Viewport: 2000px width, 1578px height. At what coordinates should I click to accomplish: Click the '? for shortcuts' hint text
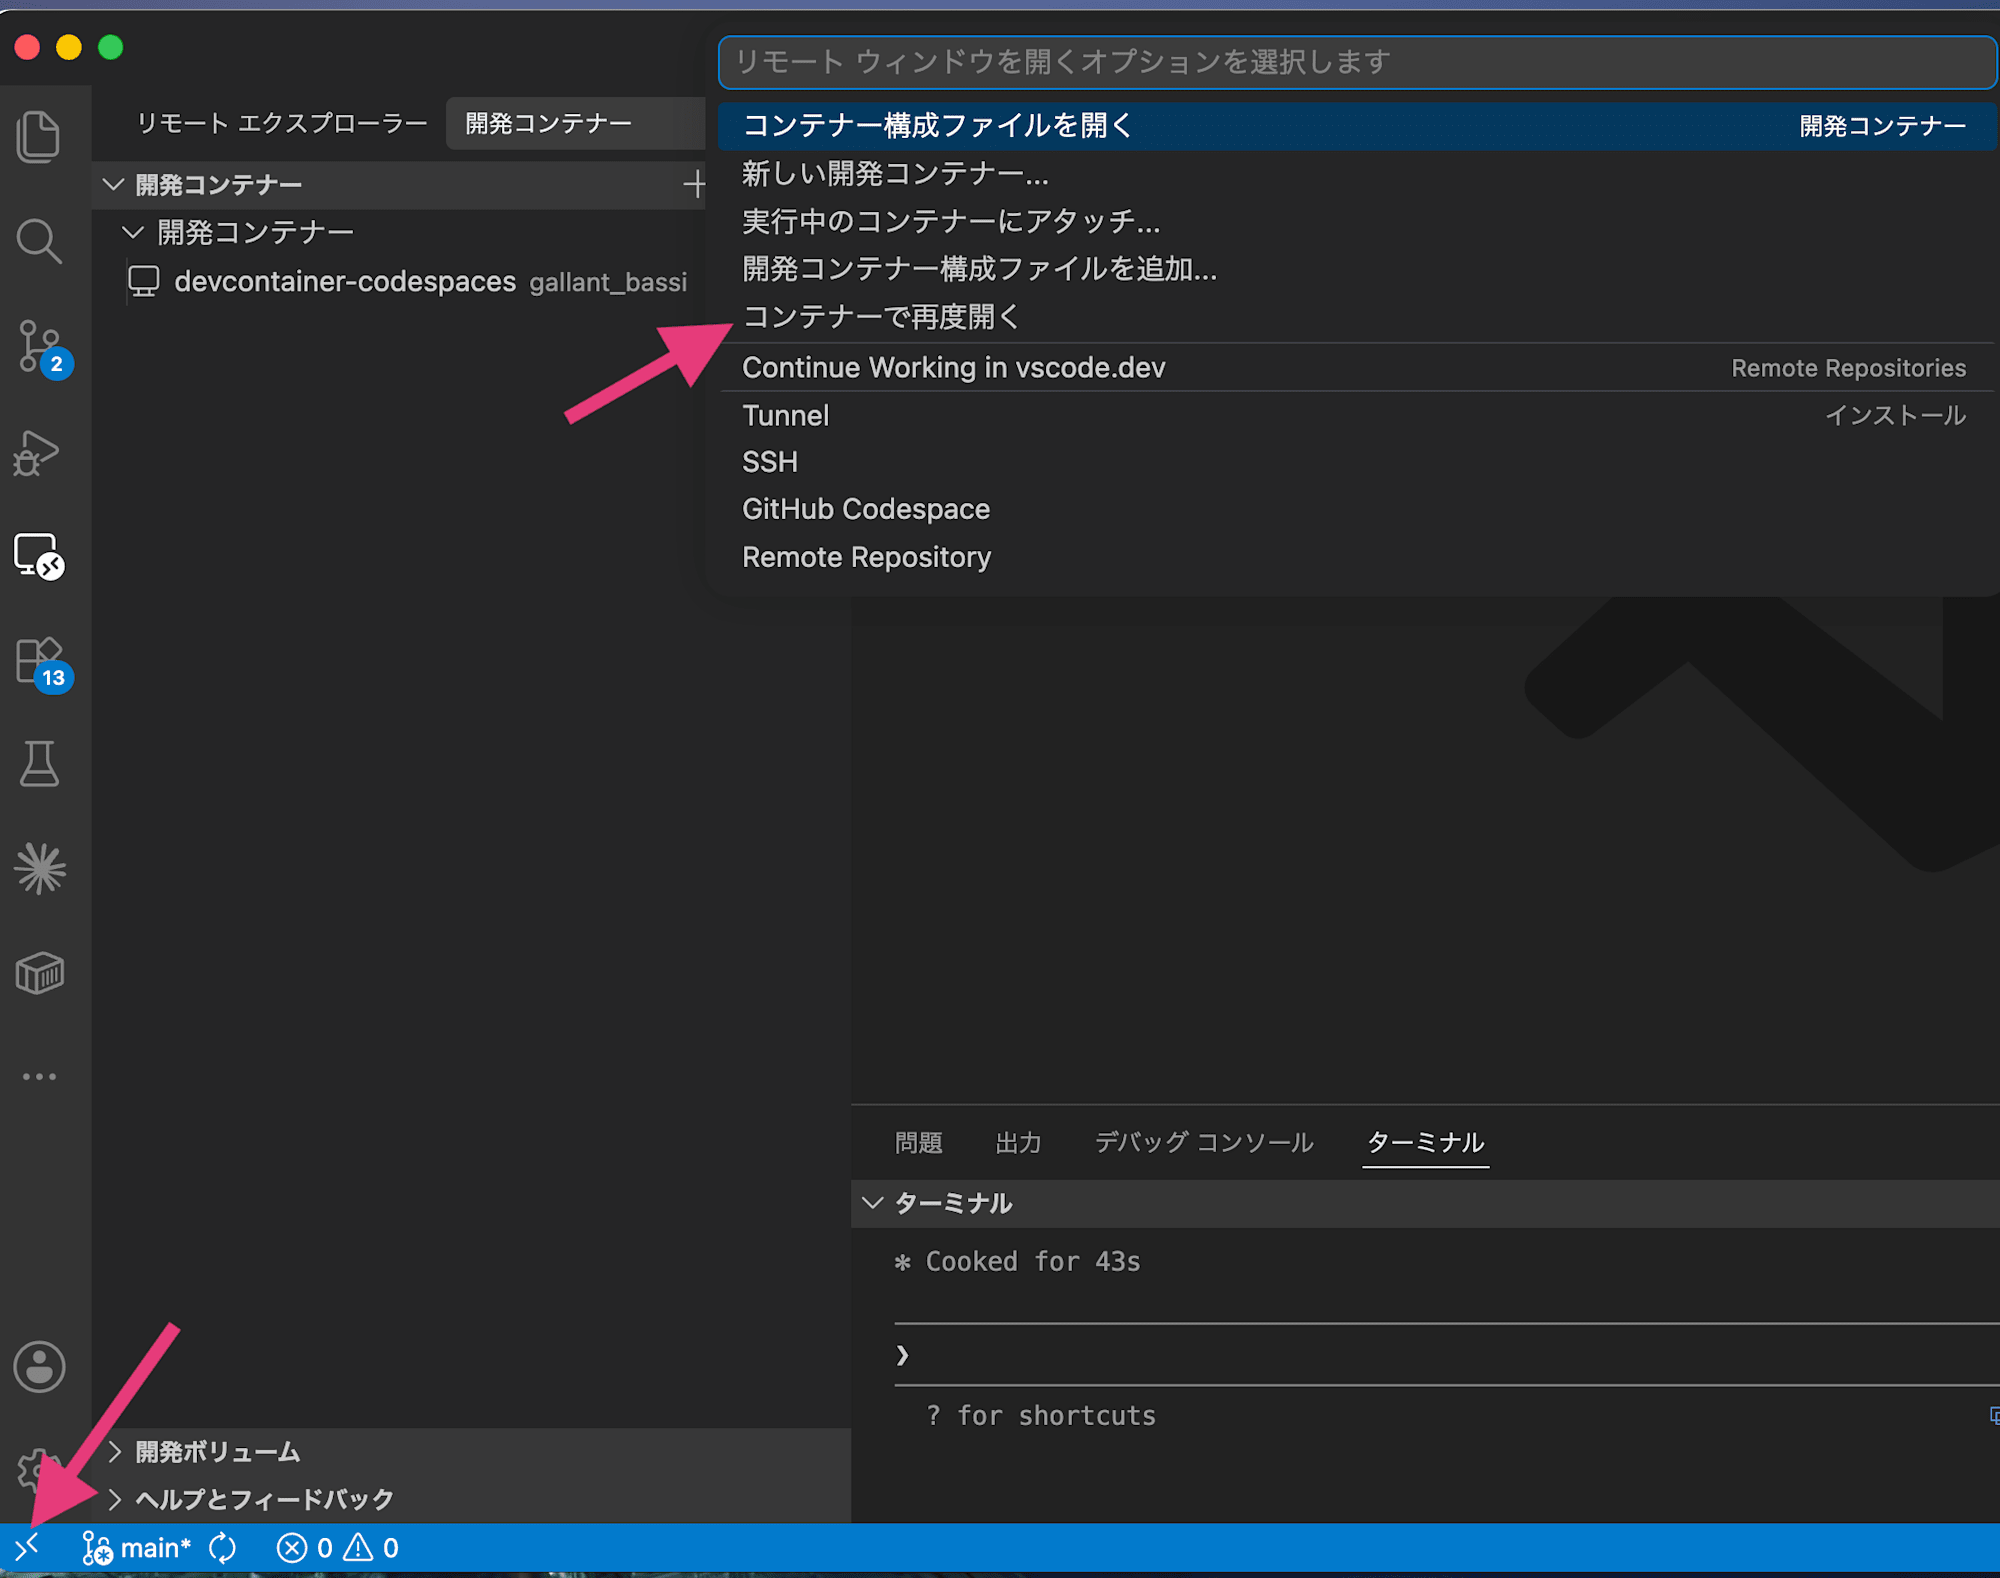tap(1040, 1415)
